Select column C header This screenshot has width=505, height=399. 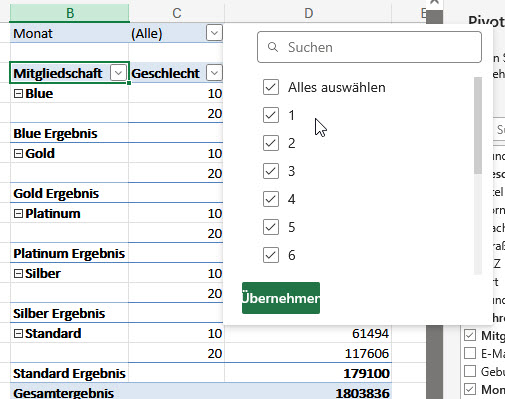177,13
